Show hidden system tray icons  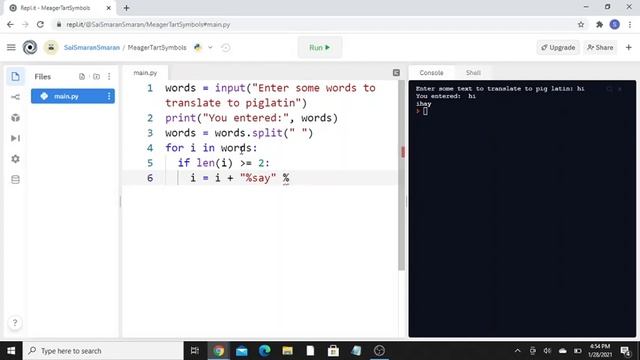pyautogui.click(x=518, y=351)
